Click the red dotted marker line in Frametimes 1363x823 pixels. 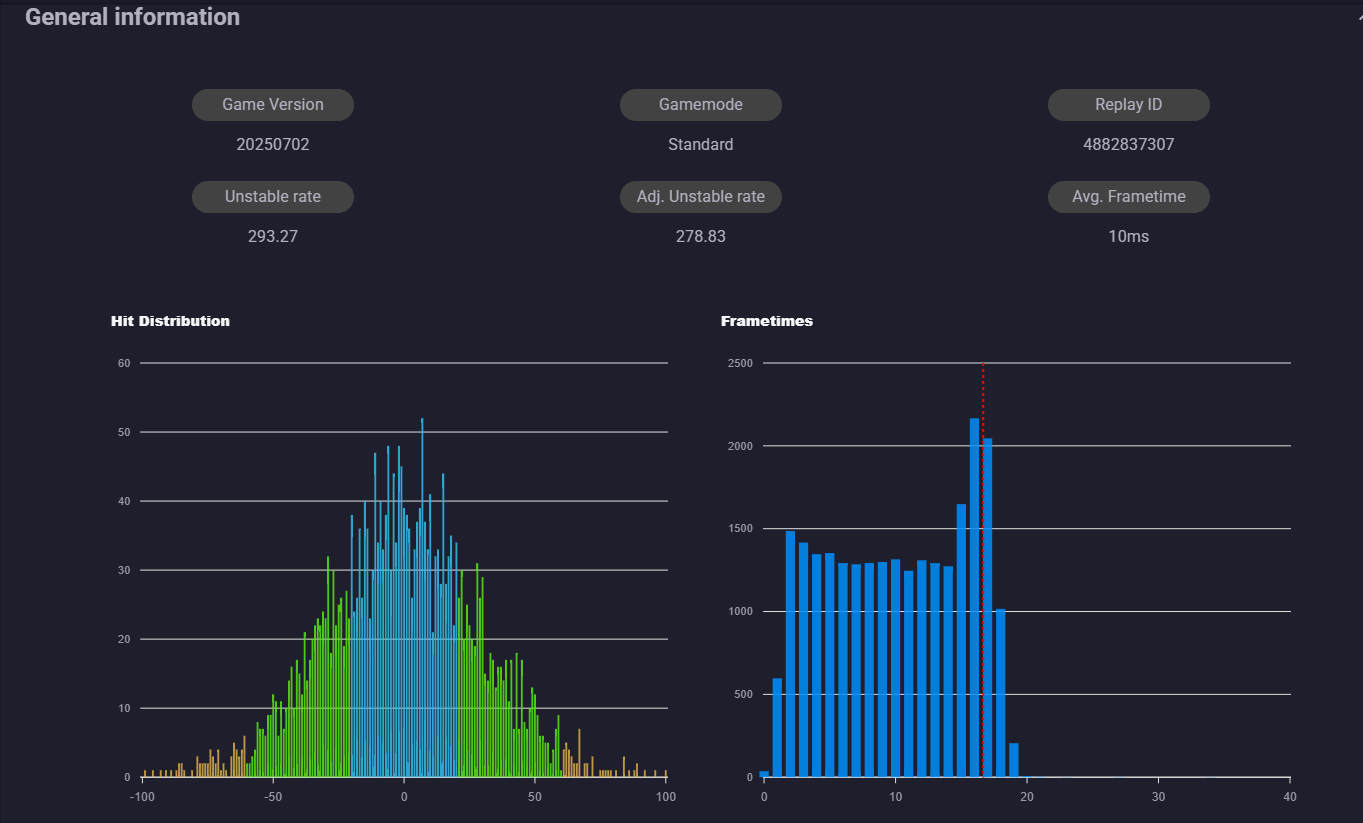(x=983, y=570)
